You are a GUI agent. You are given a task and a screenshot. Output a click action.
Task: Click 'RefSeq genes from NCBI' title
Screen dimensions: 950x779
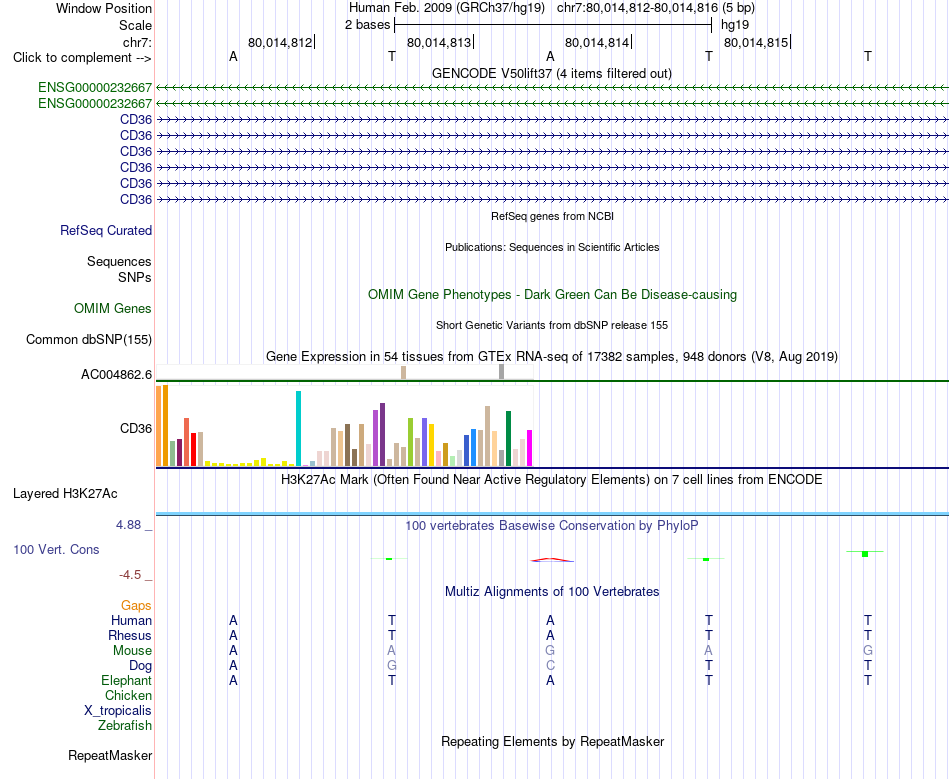click(x=553, y=216)
